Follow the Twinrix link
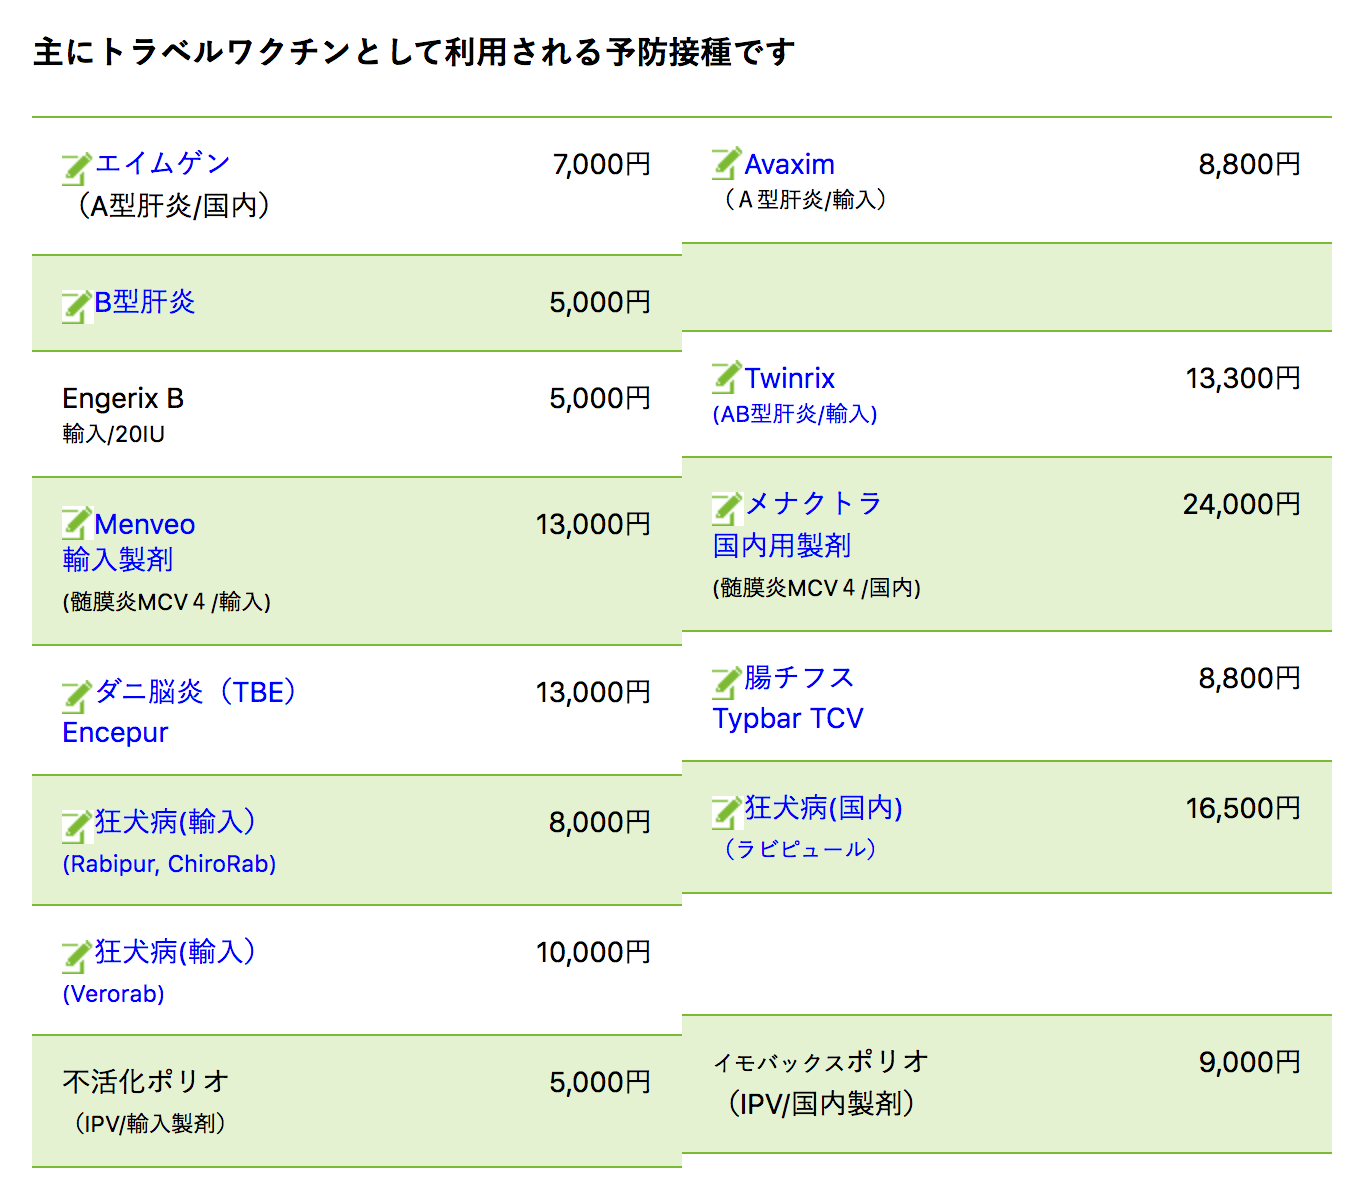The image size is (1366, 1192). point(790,378)
